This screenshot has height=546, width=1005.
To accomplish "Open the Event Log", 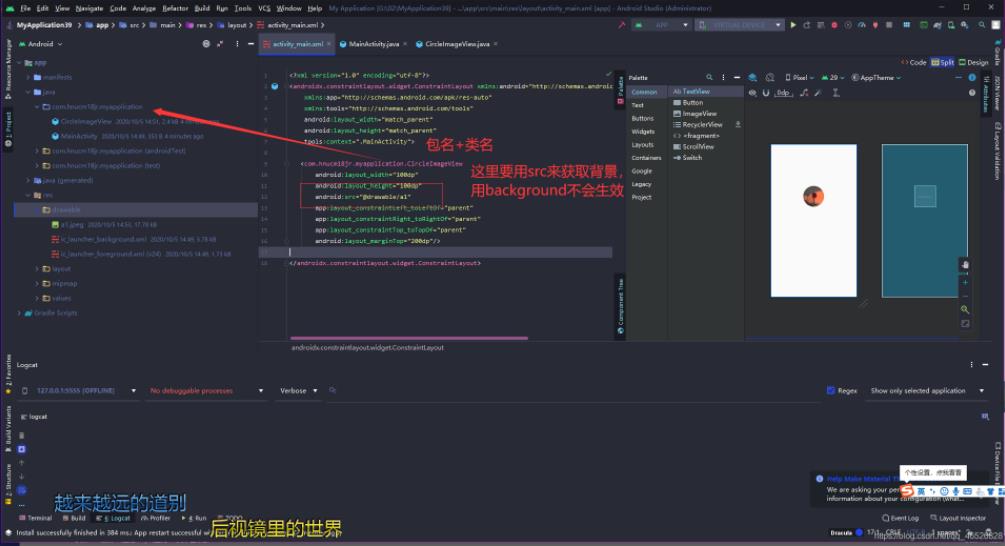I will coord(901,518).
